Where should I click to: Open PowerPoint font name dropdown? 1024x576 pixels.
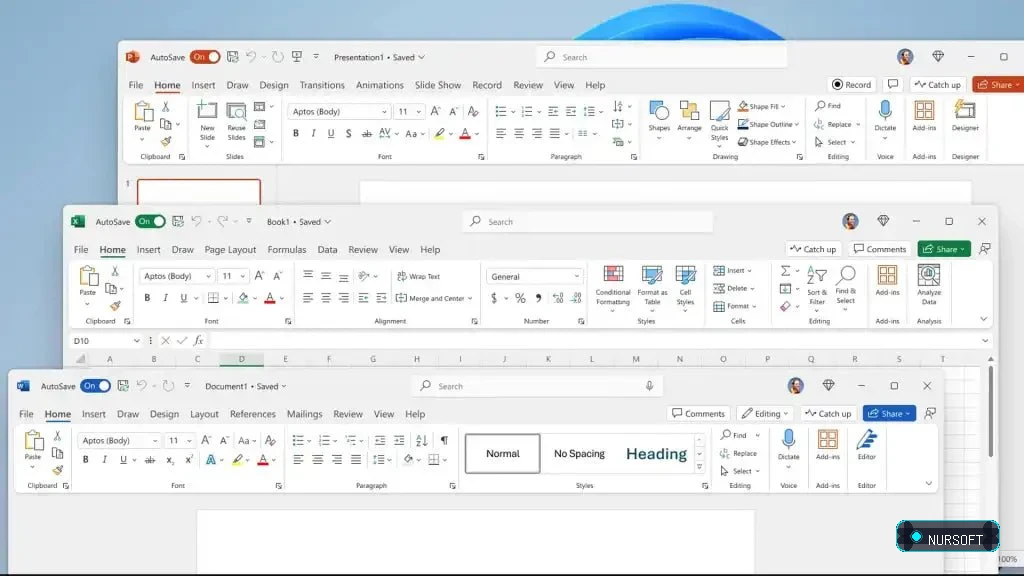coord(384,112)
